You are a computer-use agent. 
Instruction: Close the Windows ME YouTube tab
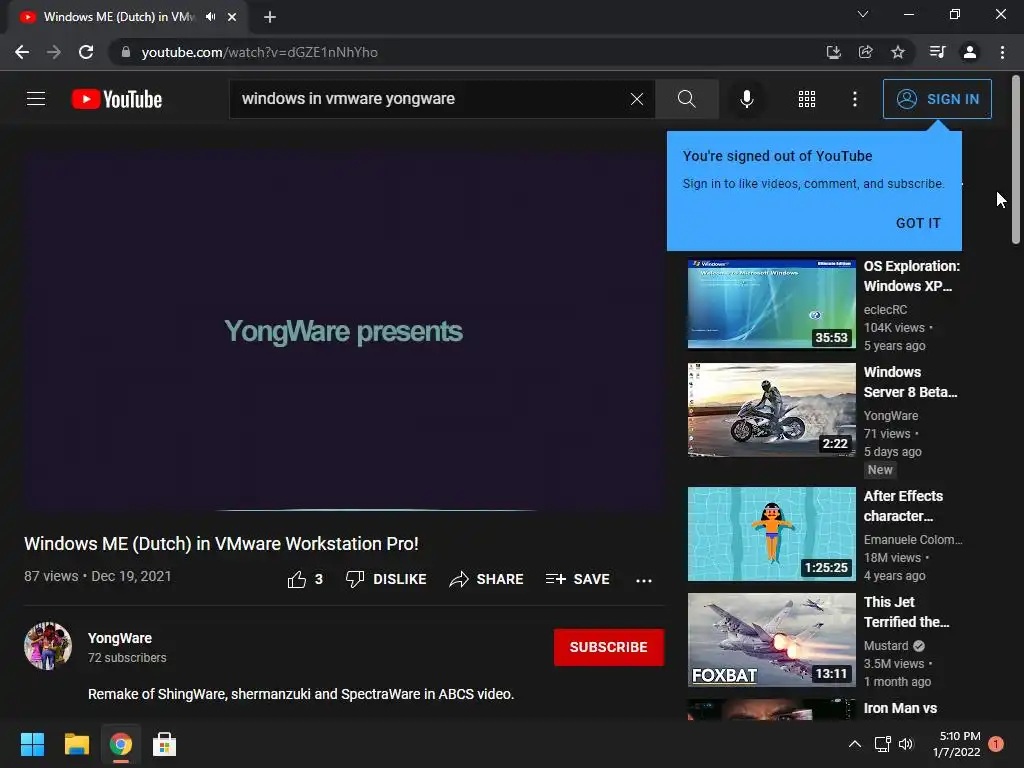232,17
